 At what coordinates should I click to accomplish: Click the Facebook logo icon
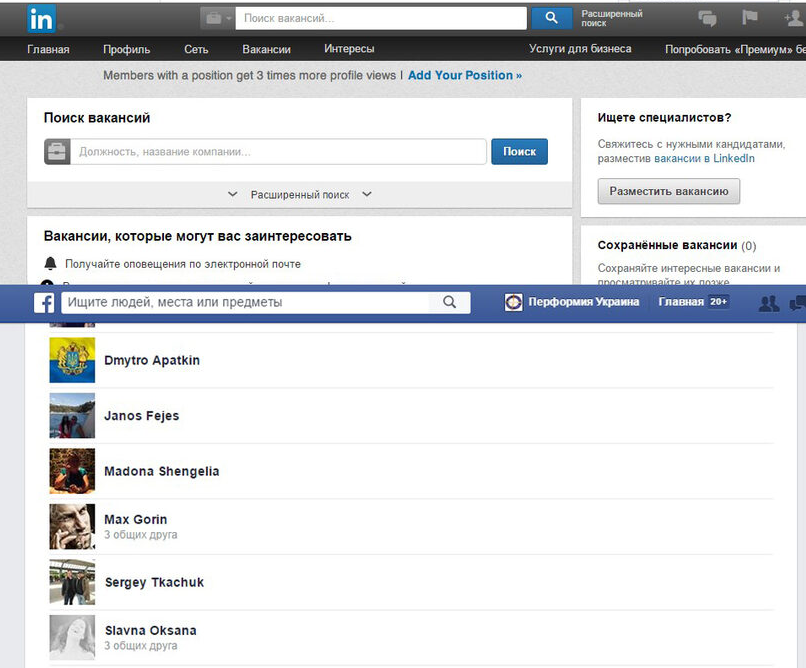tap(44, 302)
